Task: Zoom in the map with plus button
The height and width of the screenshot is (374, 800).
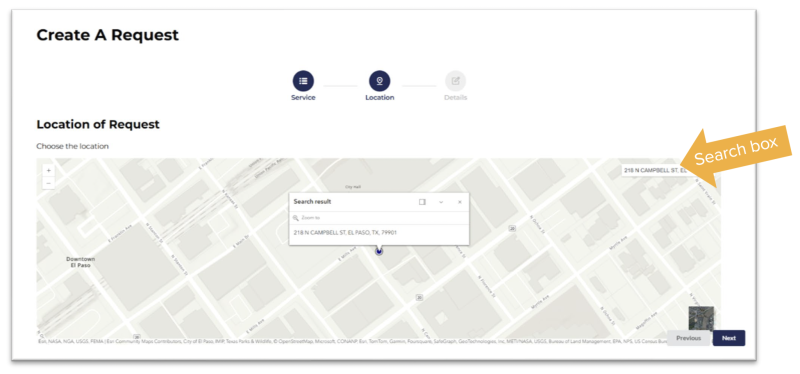Action: [x=48, y=170]
